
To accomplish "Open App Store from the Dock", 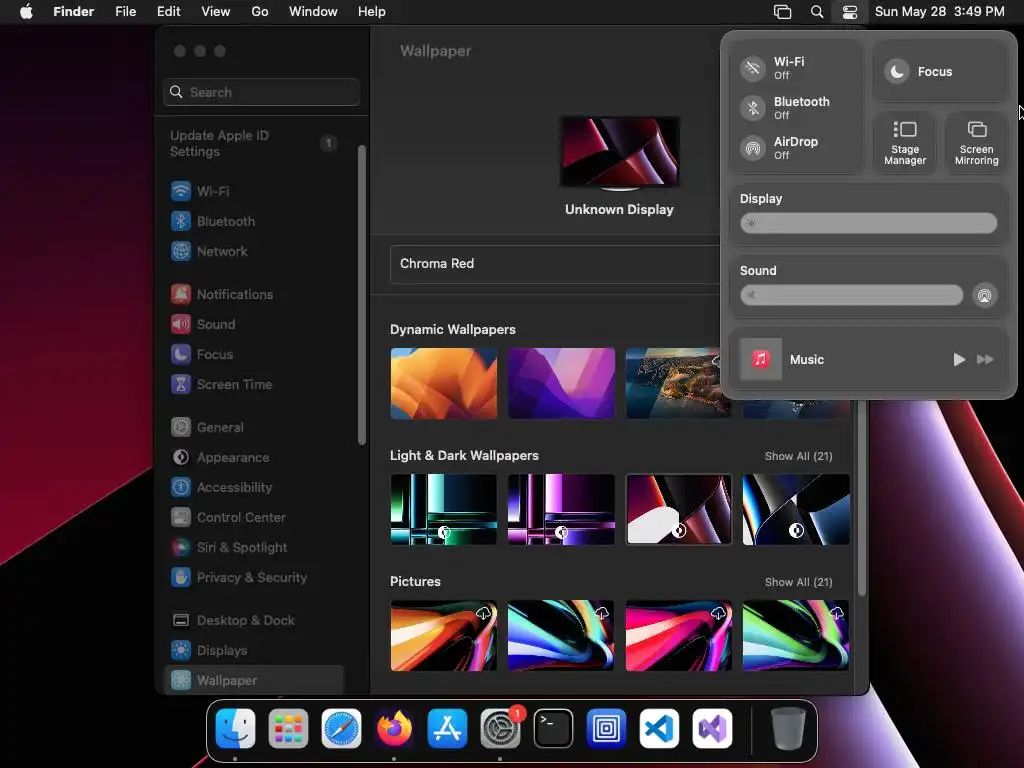I will (447, 728).
